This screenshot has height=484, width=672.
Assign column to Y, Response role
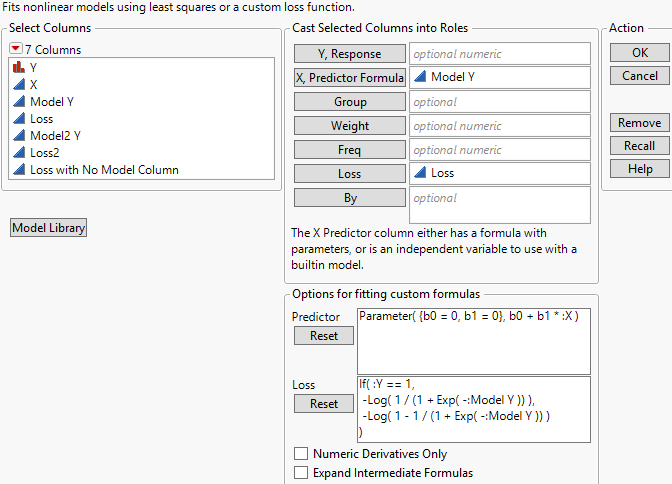[x=350, y=54]
